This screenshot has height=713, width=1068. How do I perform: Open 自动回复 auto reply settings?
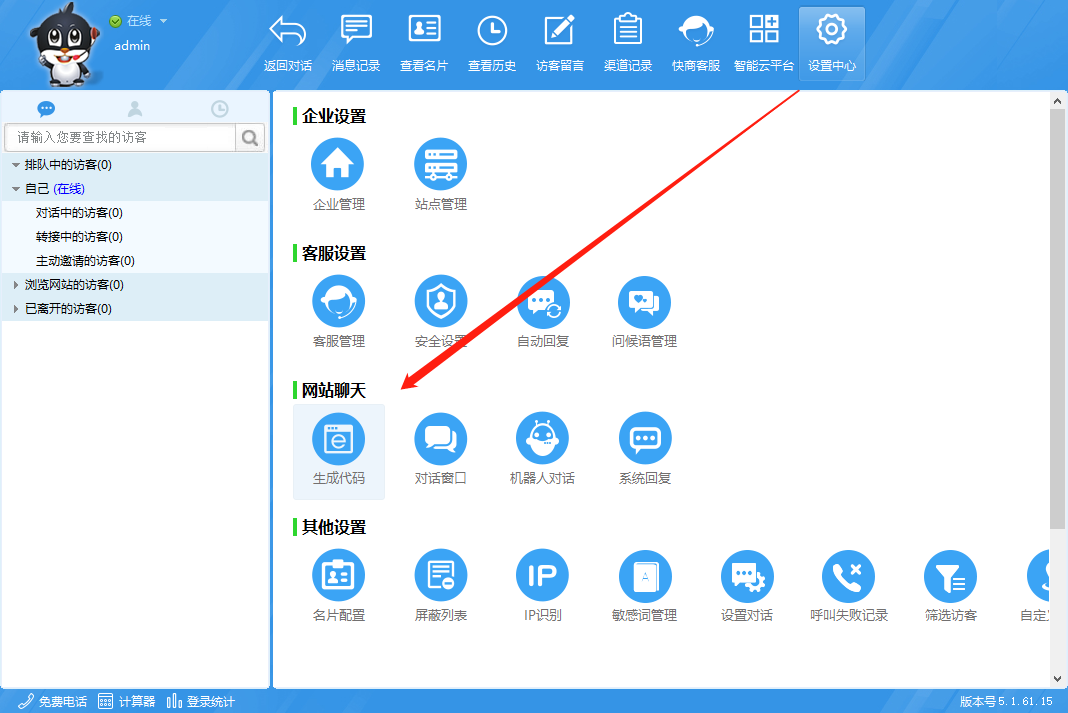pyautogui.click(x=542, y=301)
